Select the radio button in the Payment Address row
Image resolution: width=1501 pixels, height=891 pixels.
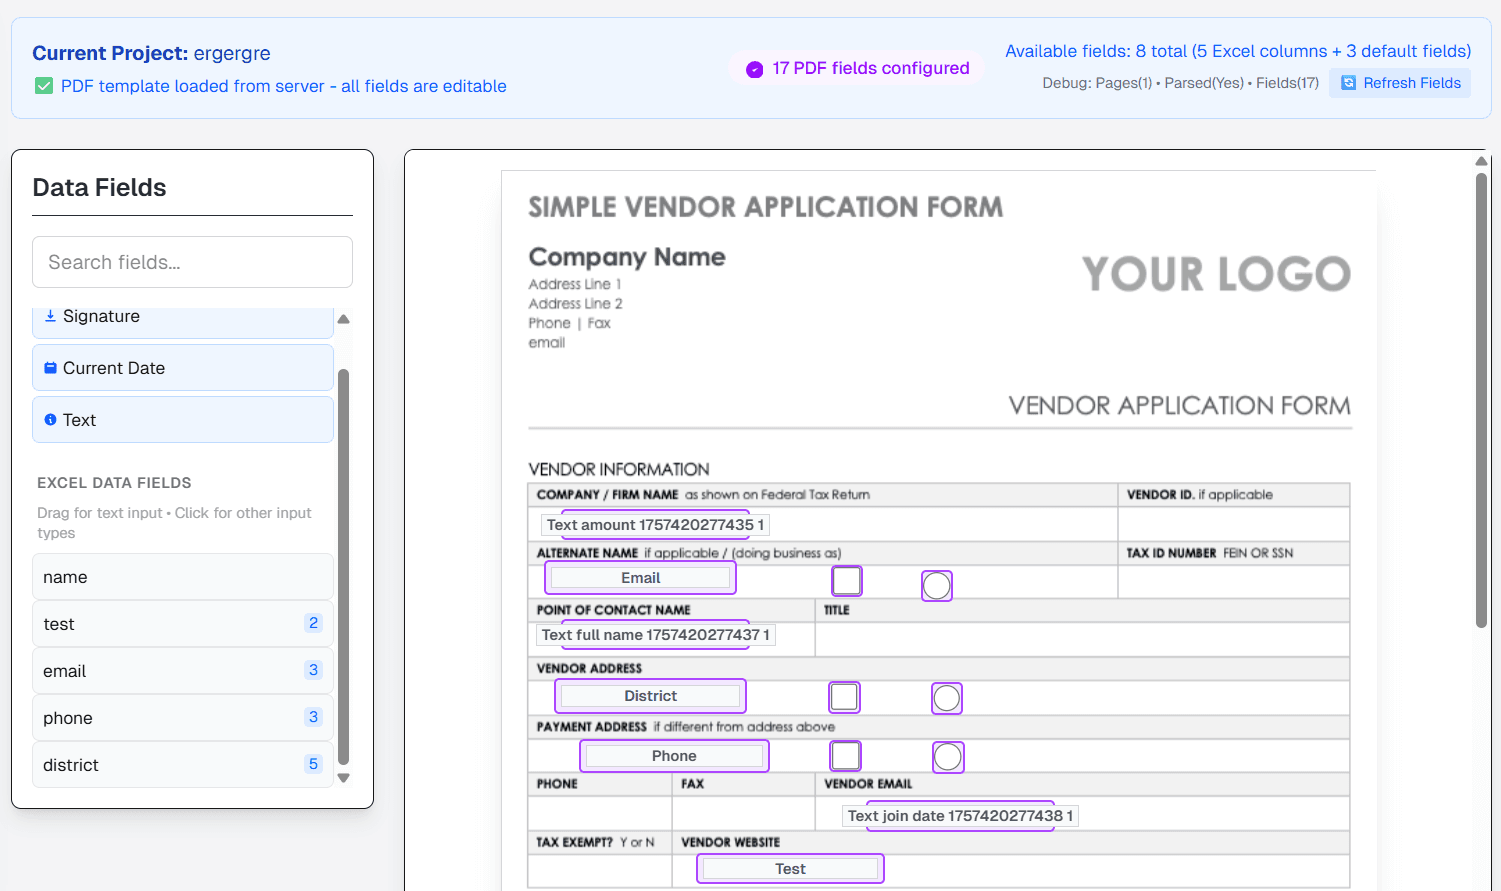coord(947,757)
